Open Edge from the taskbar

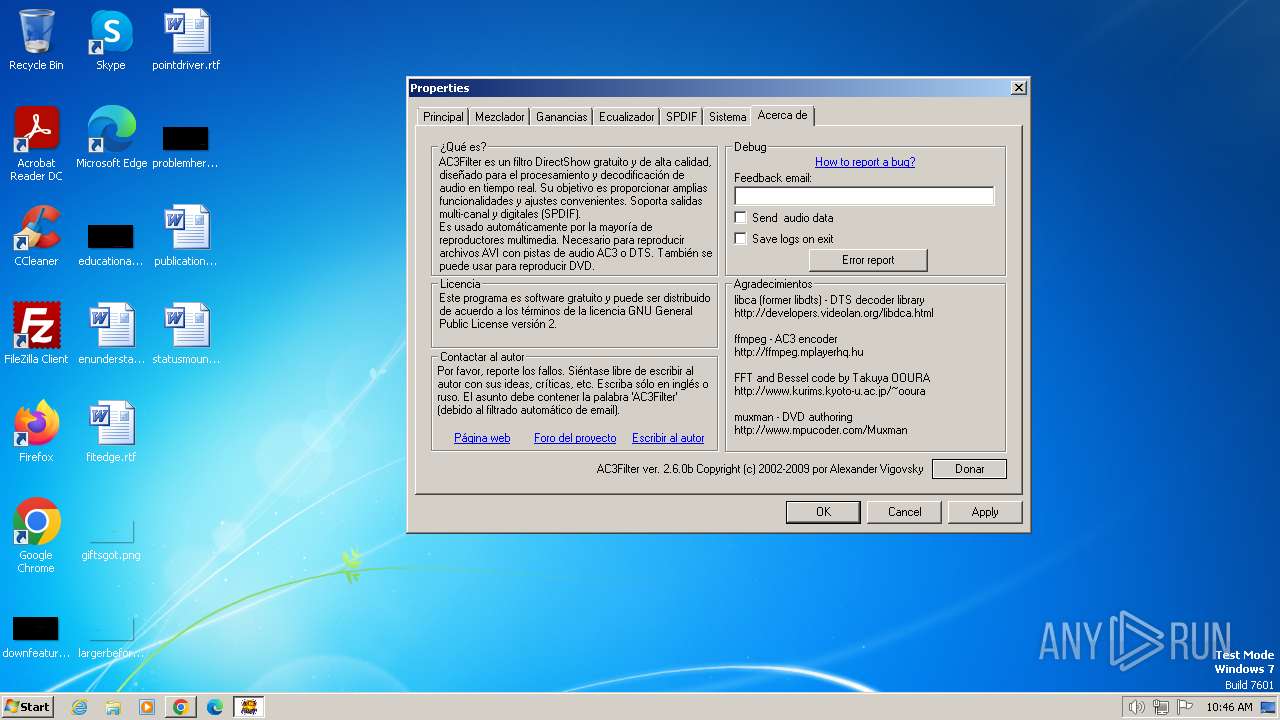pyautogui.click(x=215, y=707)
